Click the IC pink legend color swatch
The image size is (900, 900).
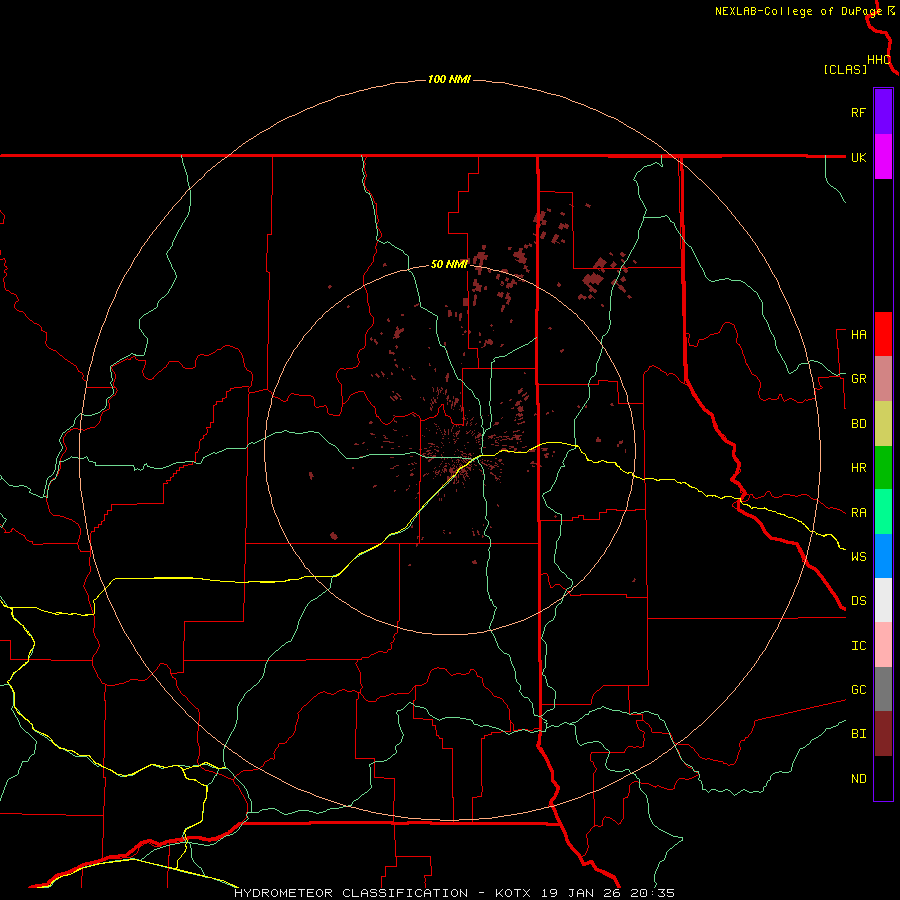point(883,645)
